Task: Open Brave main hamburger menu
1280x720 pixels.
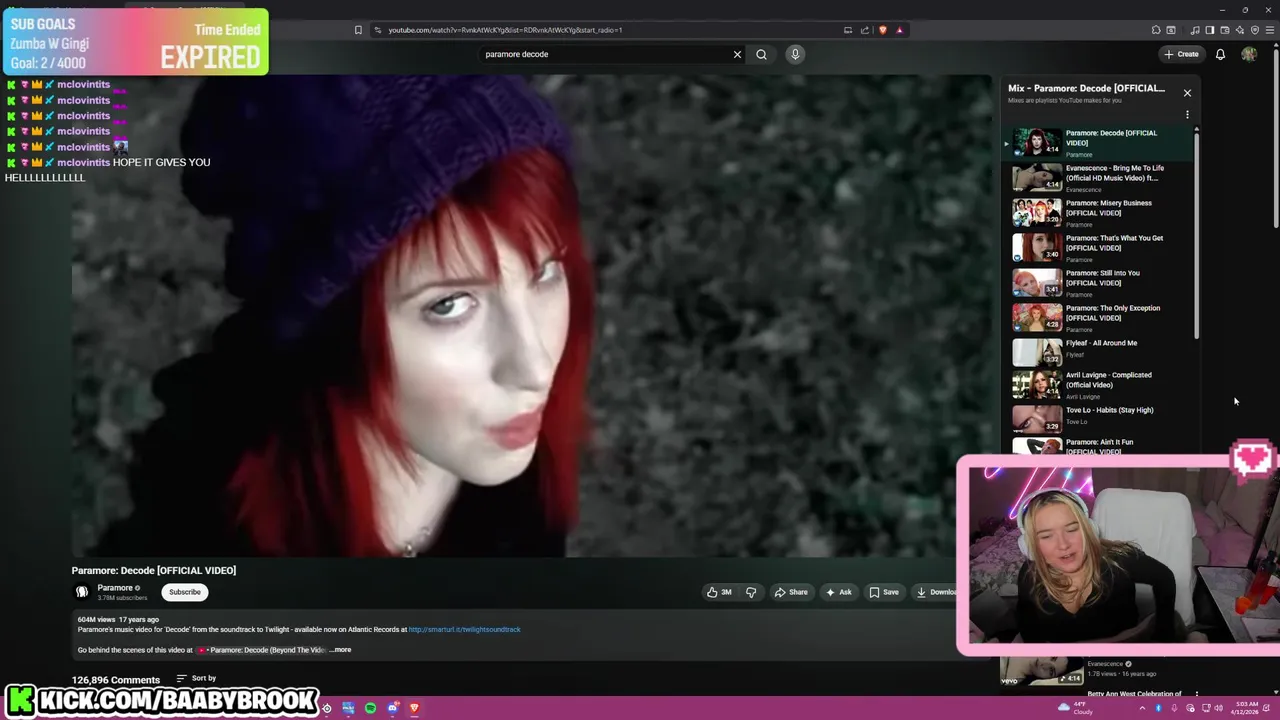Action: pyautogui.click(x=1270, y=30)
